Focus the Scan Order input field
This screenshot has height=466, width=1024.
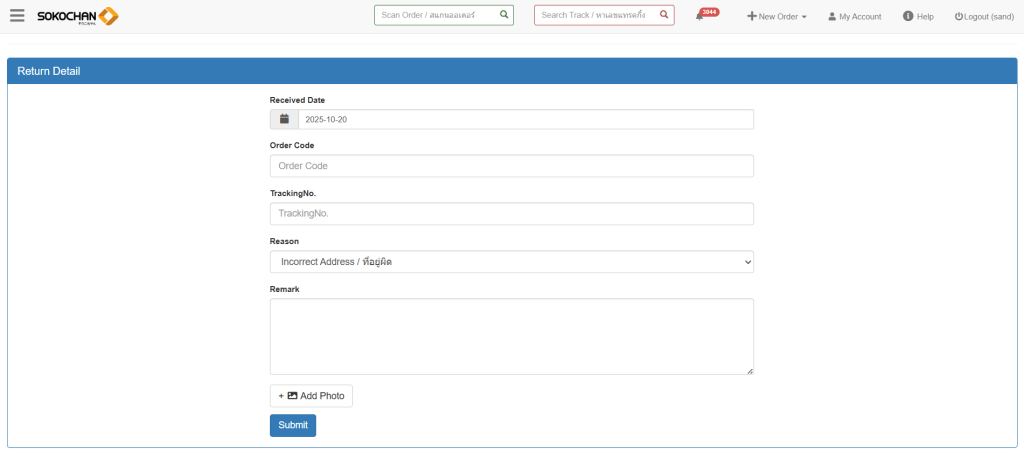click(436, 15)
